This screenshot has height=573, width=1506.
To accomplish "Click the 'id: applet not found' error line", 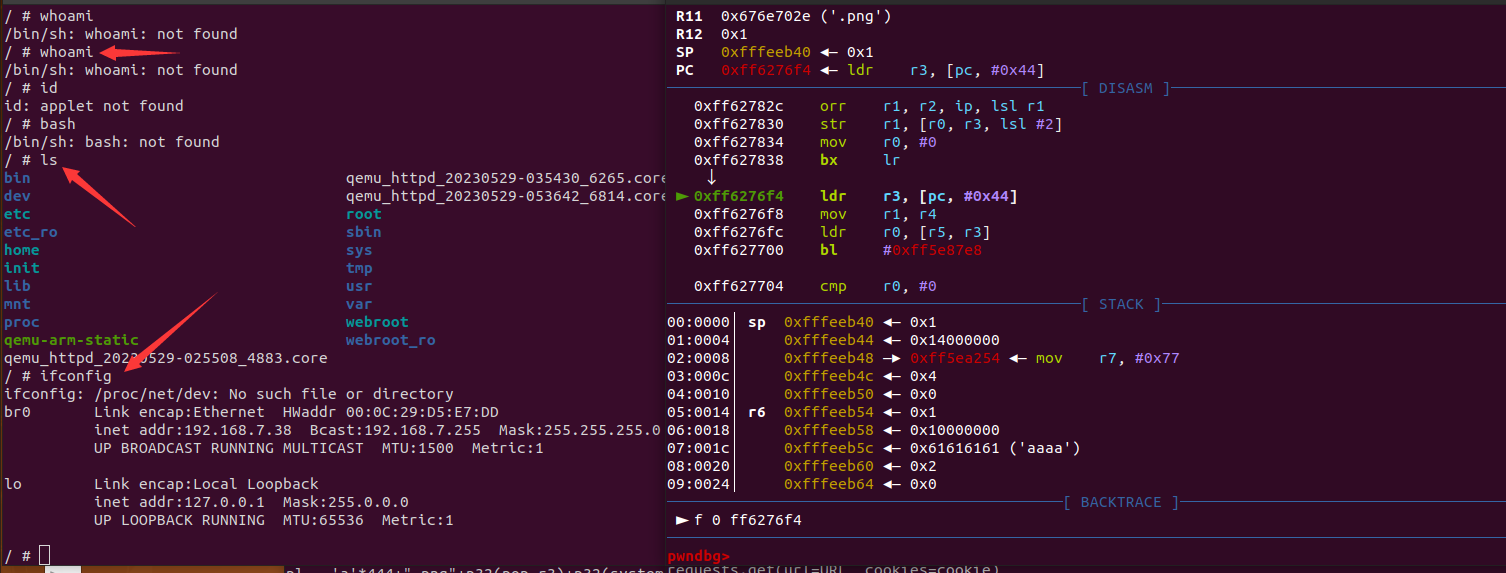I will [94, 106].
